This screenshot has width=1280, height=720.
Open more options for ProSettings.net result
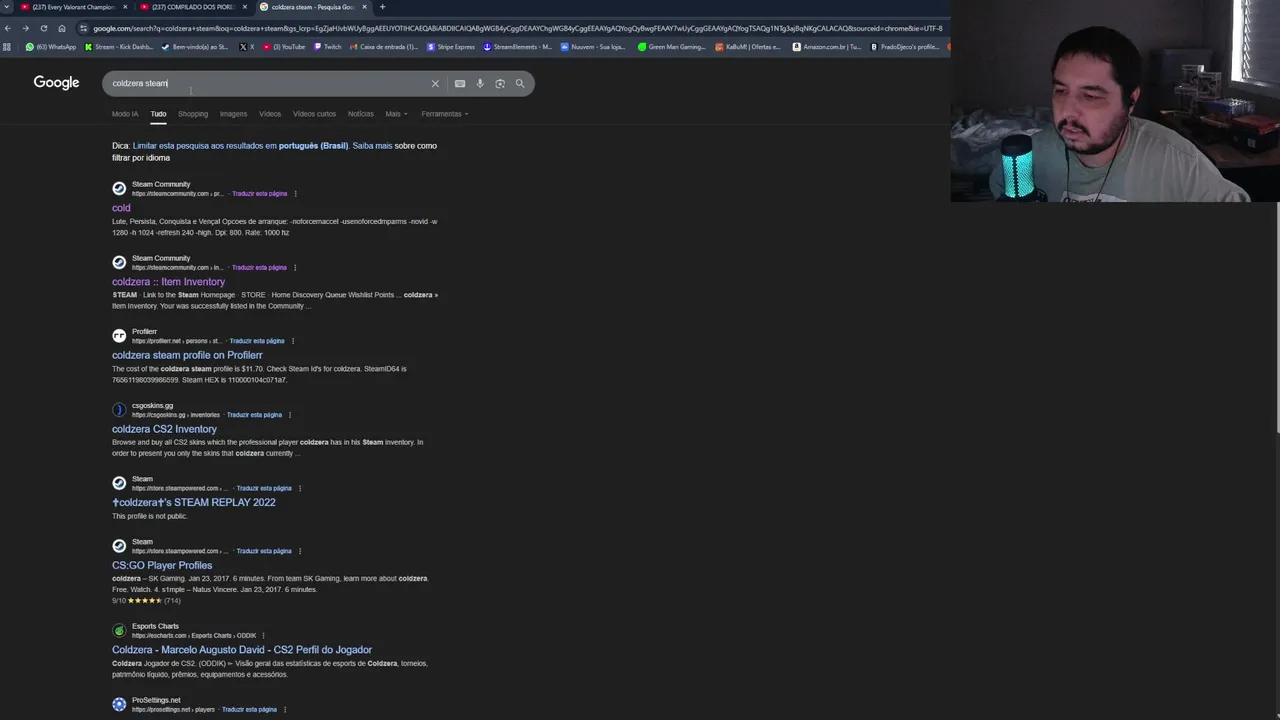pyautogui.click(x=285, y=710)
